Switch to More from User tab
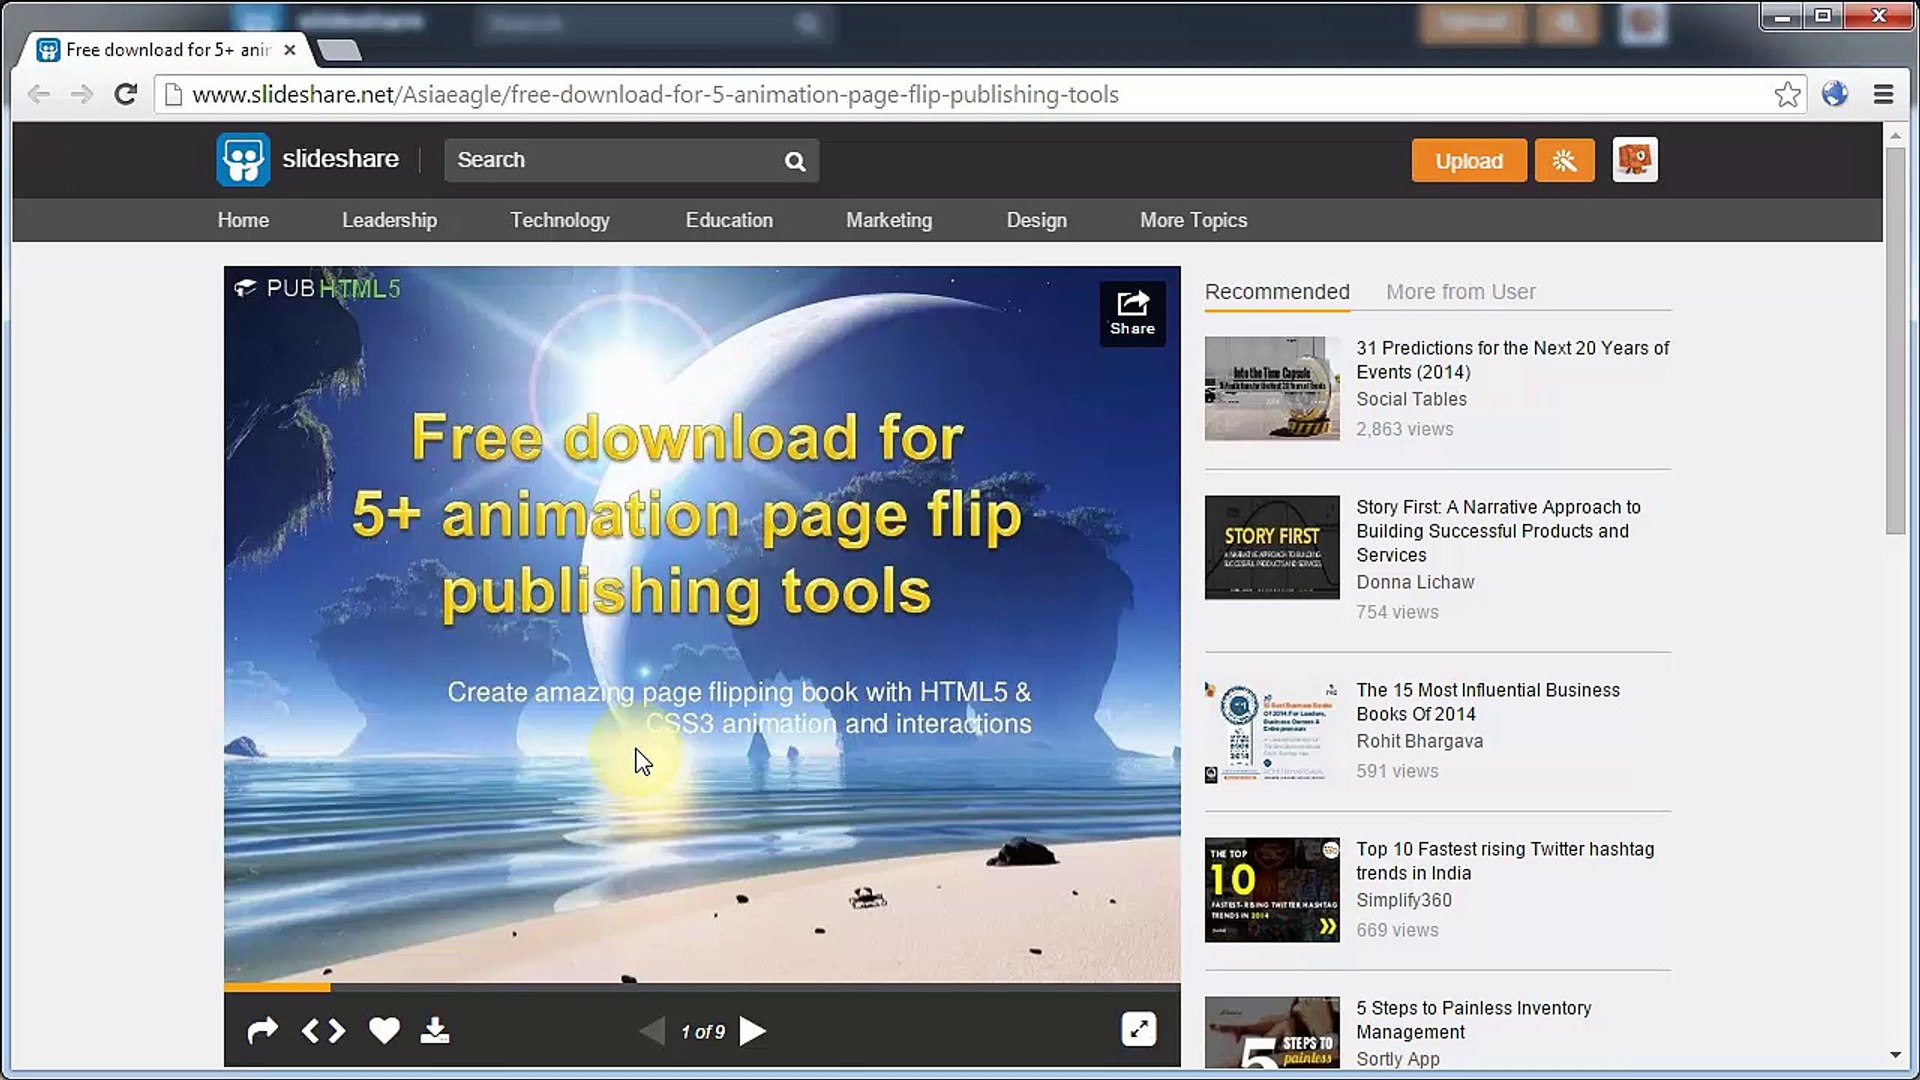This screenshot has width=1920, height=1080. [x=1460, y=292]
